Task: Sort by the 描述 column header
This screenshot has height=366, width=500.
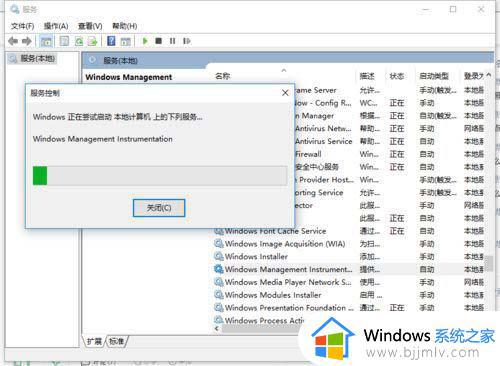Action: [x=367, y=76]
